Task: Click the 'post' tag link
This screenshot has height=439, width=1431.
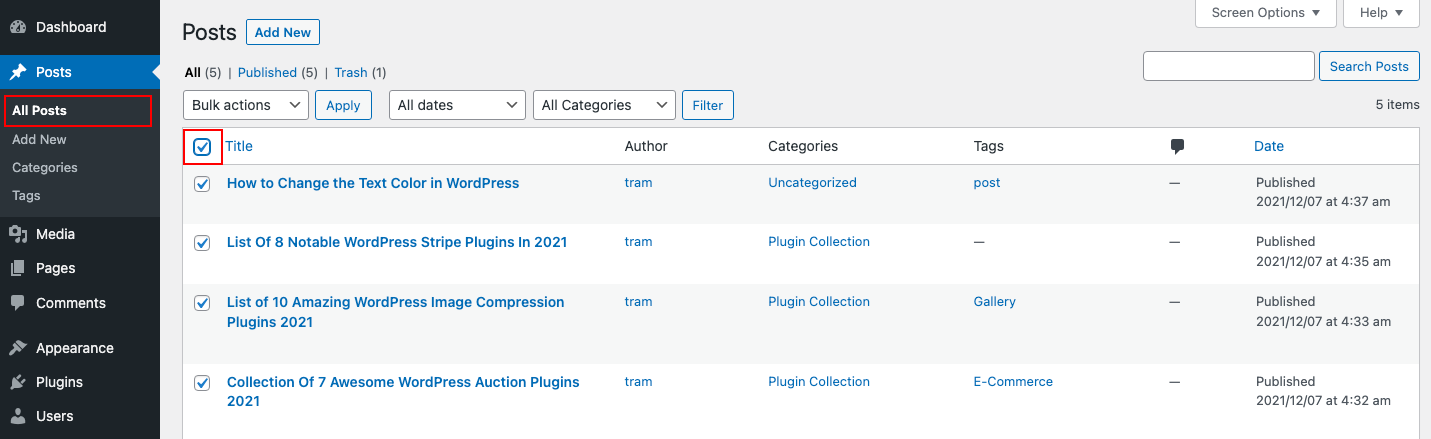Action: (987, 183)
